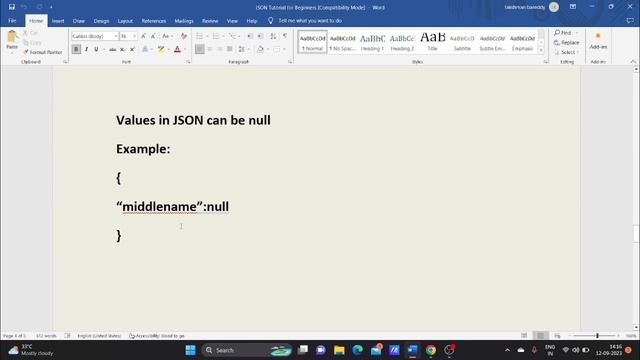Decrease font size with Shrink Font
Screen dimensions: 640x360
click(x=153, y=36)
